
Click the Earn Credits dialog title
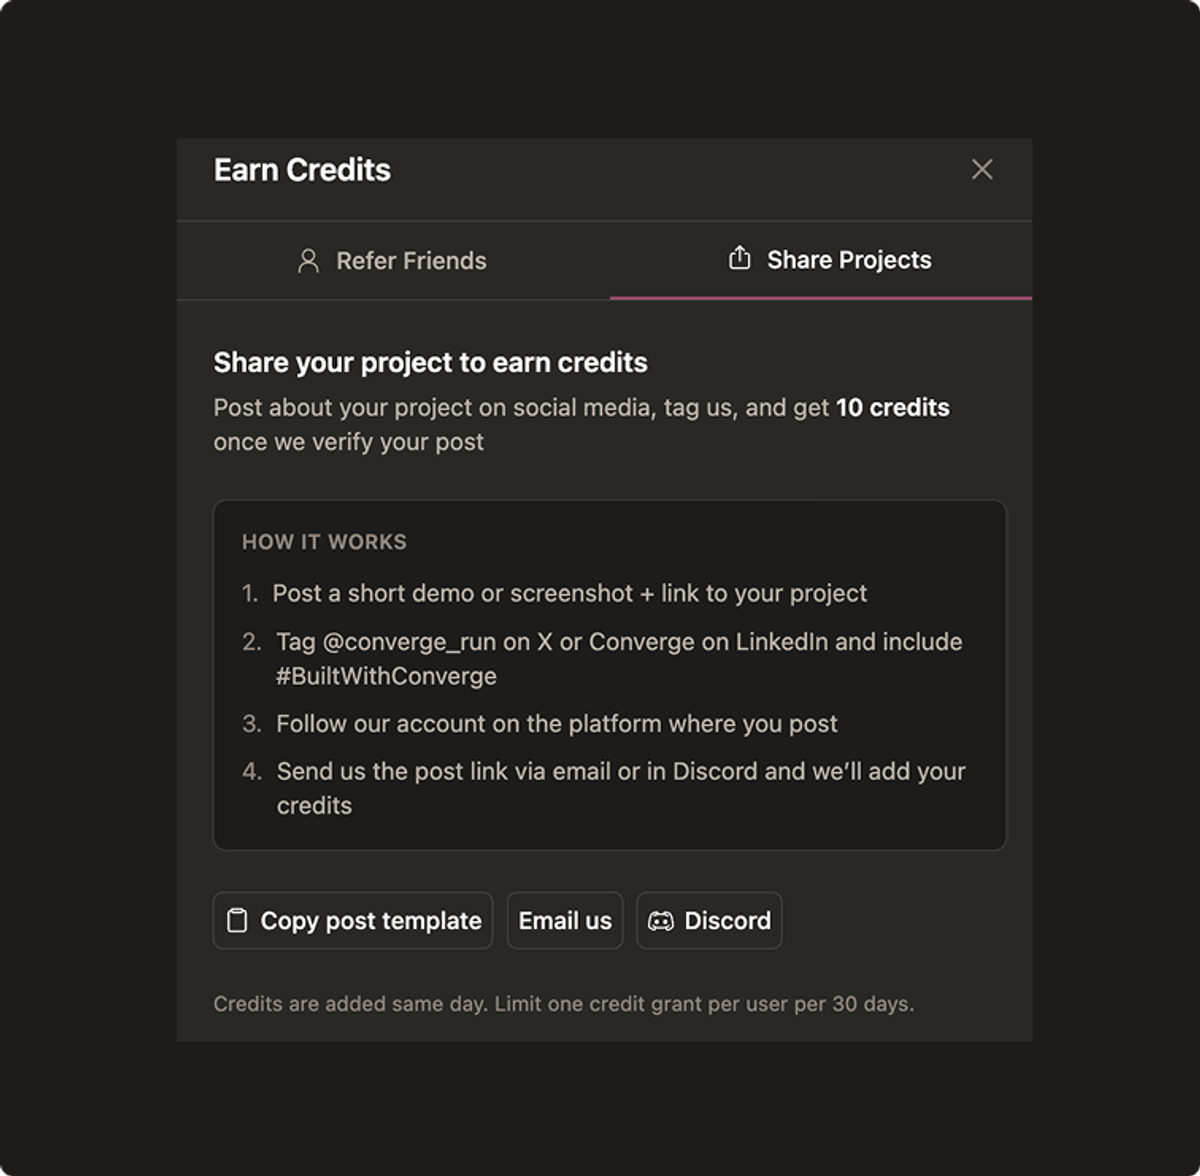[301, 169]
